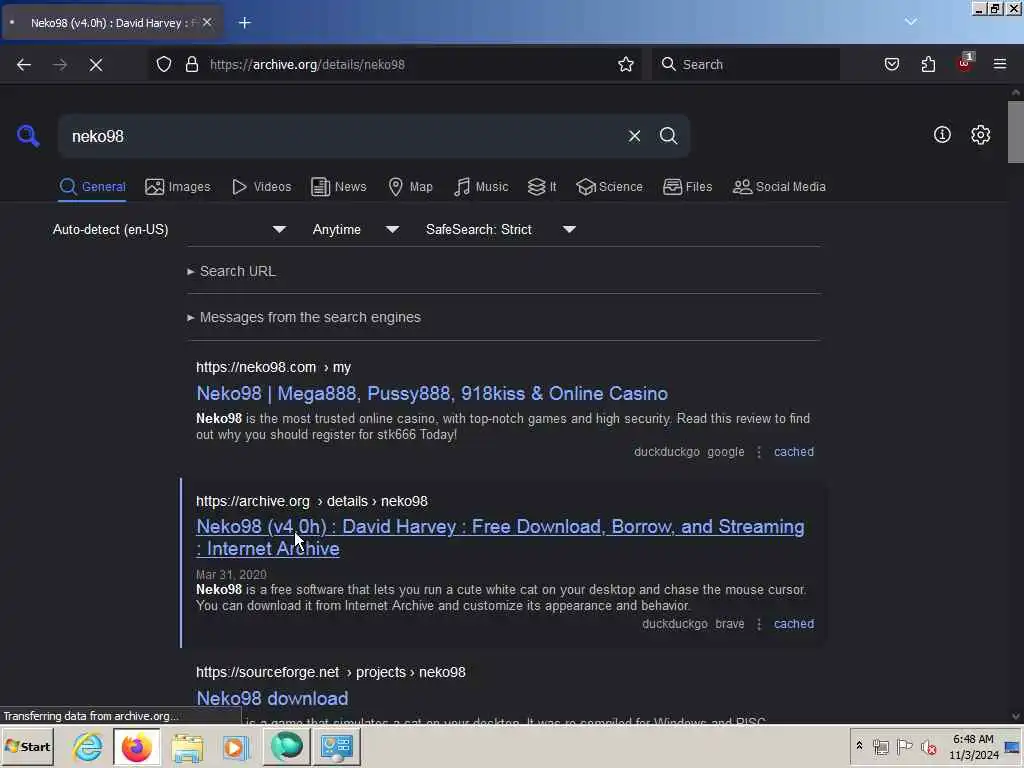This screenshot has height=768, width=1024.
Task: Open the control panel taskbar icon
Action: click(x=337, y=747)
